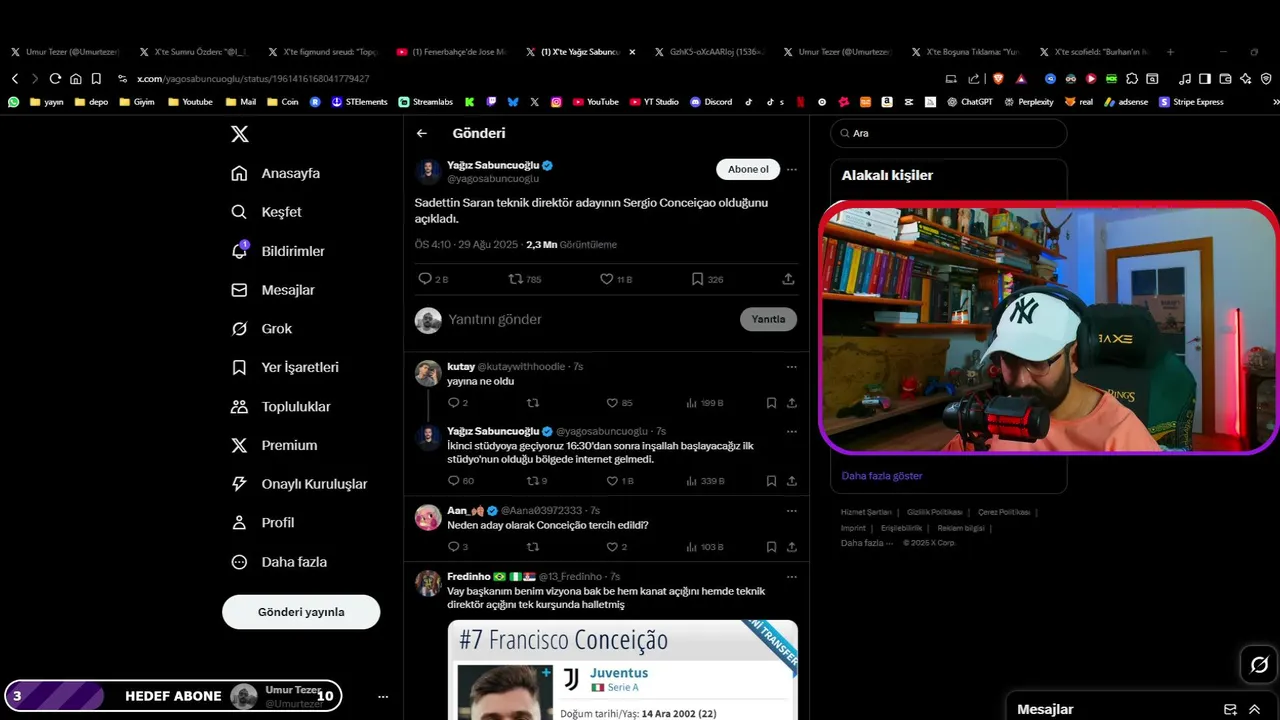Open Bildirimler in sidebar

278,251
